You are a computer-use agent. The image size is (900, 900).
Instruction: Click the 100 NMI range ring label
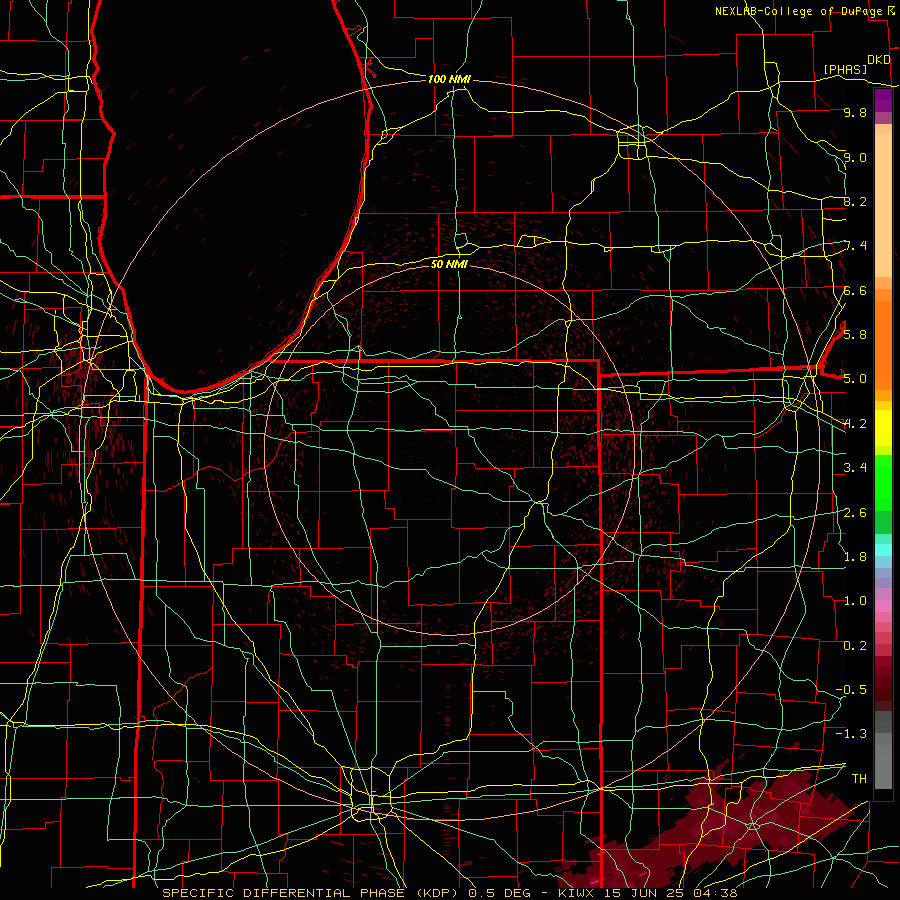[449, 79]
